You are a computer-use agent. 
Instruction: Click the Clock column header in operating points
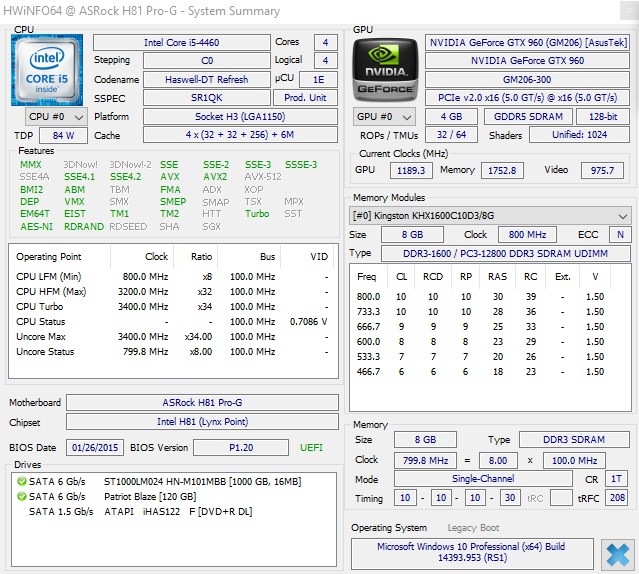tap(156, 257)
